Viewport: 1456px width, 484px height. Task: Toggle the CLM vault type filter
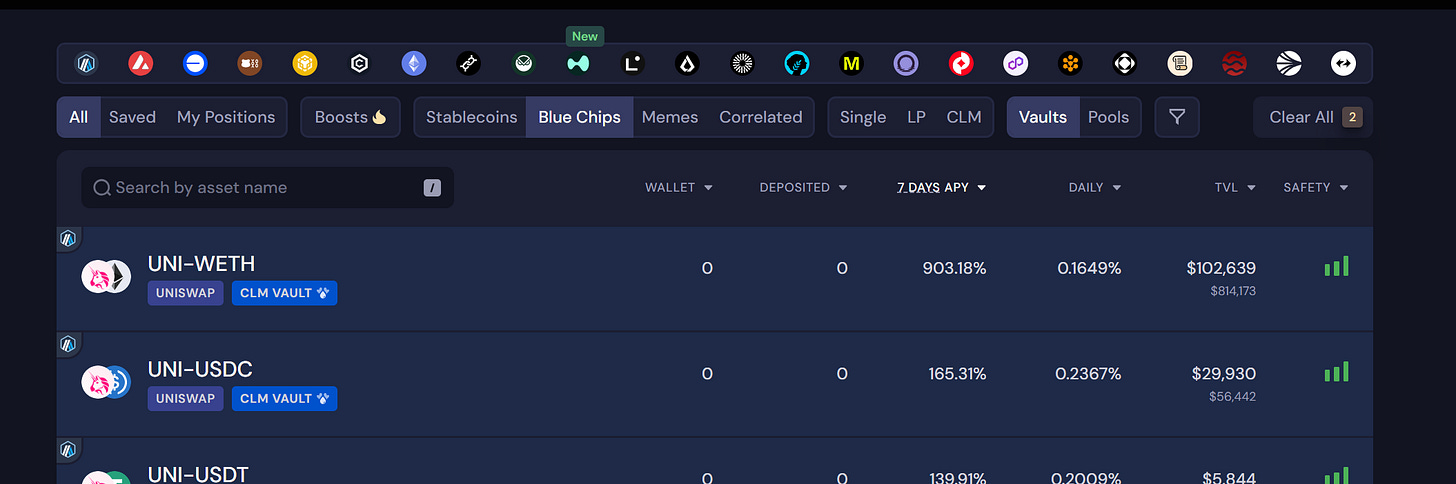pos(964,117)
